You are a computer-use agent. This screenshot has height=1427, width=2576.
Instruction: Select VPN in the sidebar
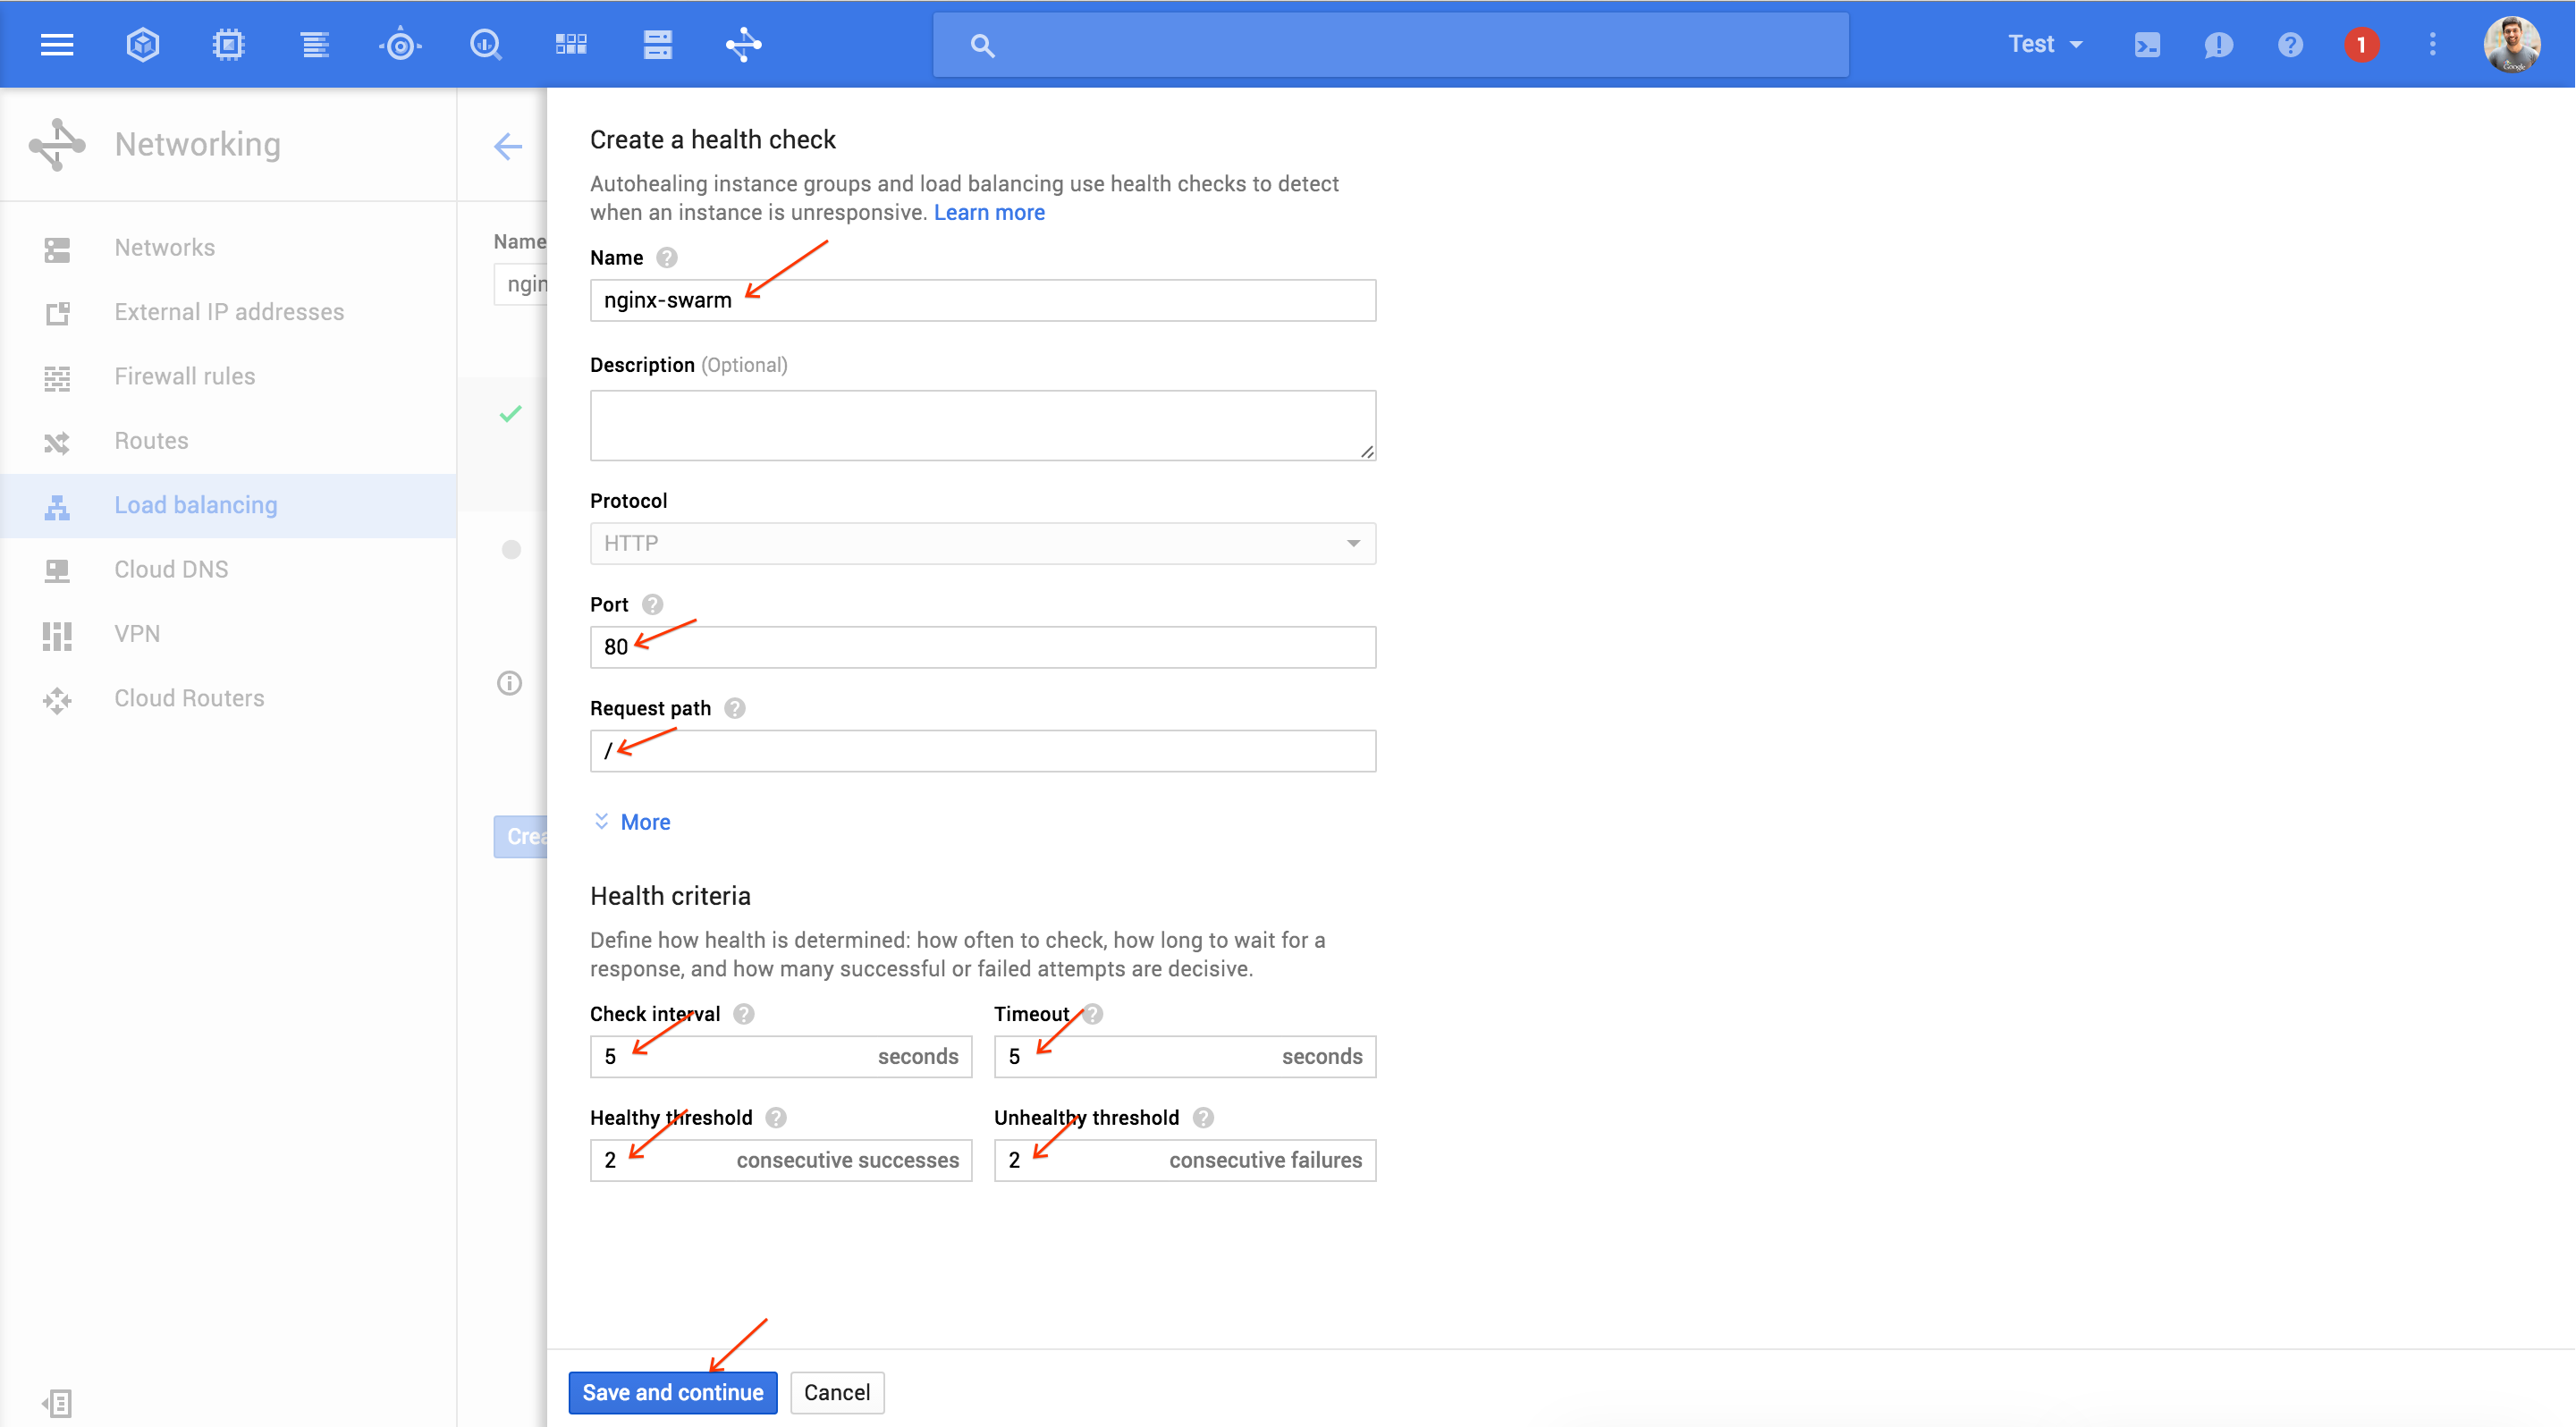(x=229, y=634)
